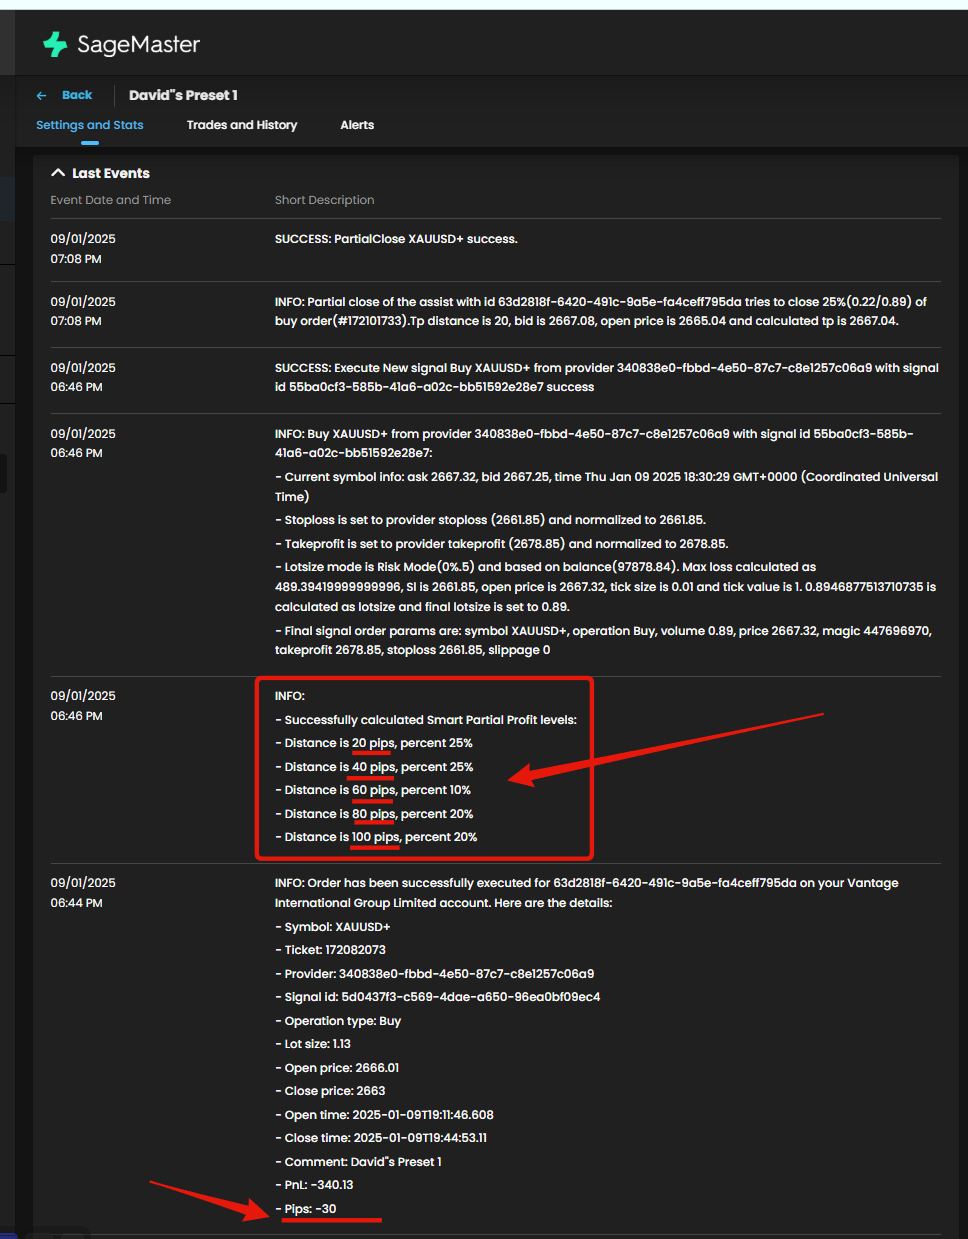The image size is (968, 1239).
Task: Click the Lot size: 1.13 line
Action: (313, 1044)
